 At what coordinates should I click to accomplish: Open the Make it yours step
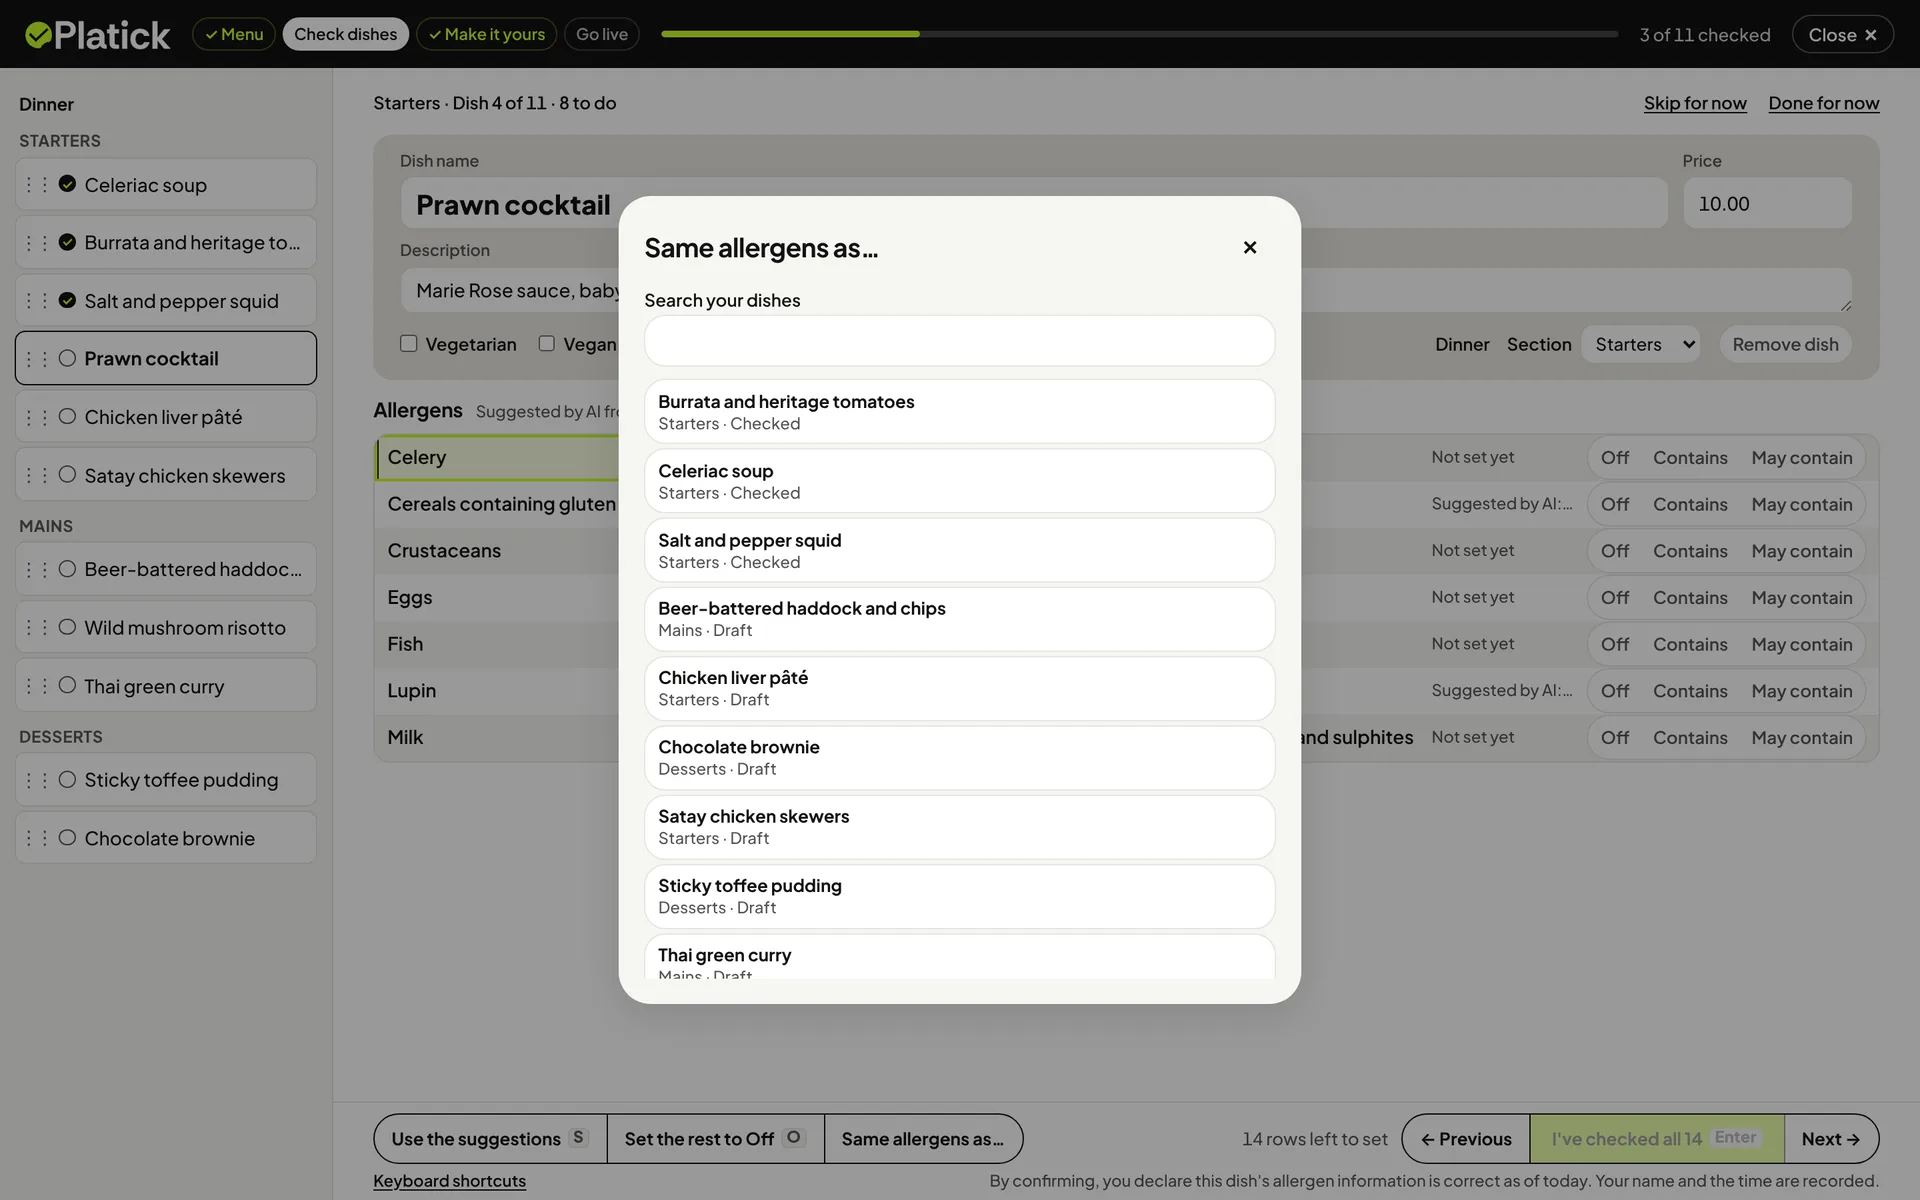coord(487,34)
